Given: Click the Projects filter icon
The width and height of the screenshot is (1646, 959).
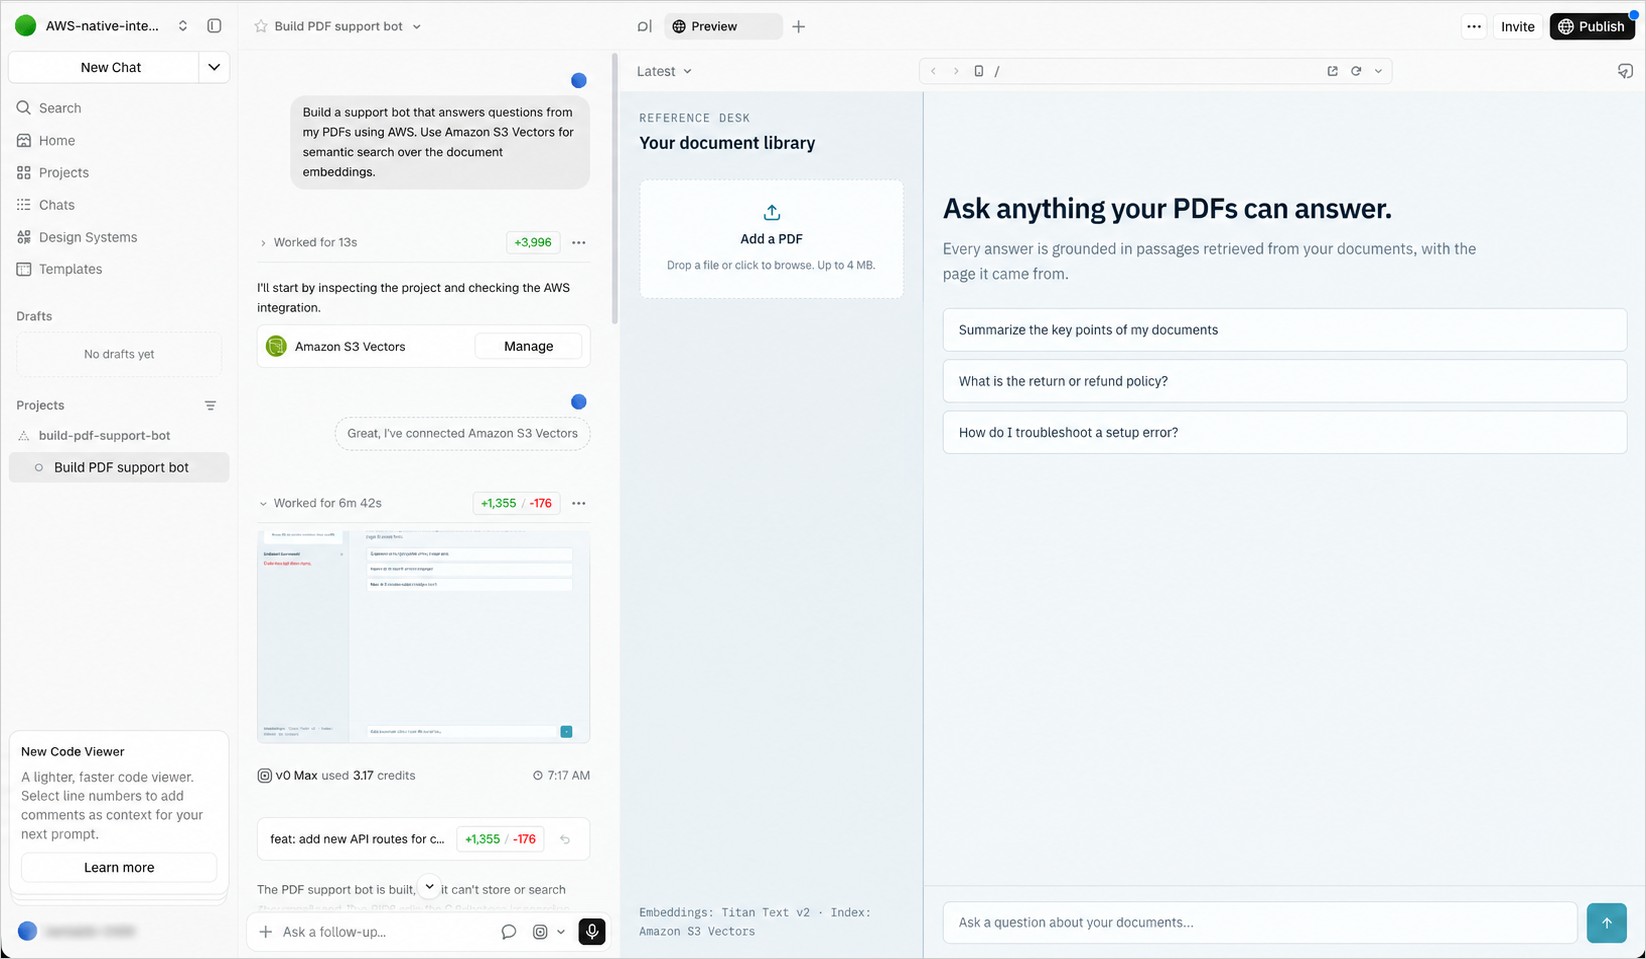Looking at the screenshot, I should pos(210,405).
